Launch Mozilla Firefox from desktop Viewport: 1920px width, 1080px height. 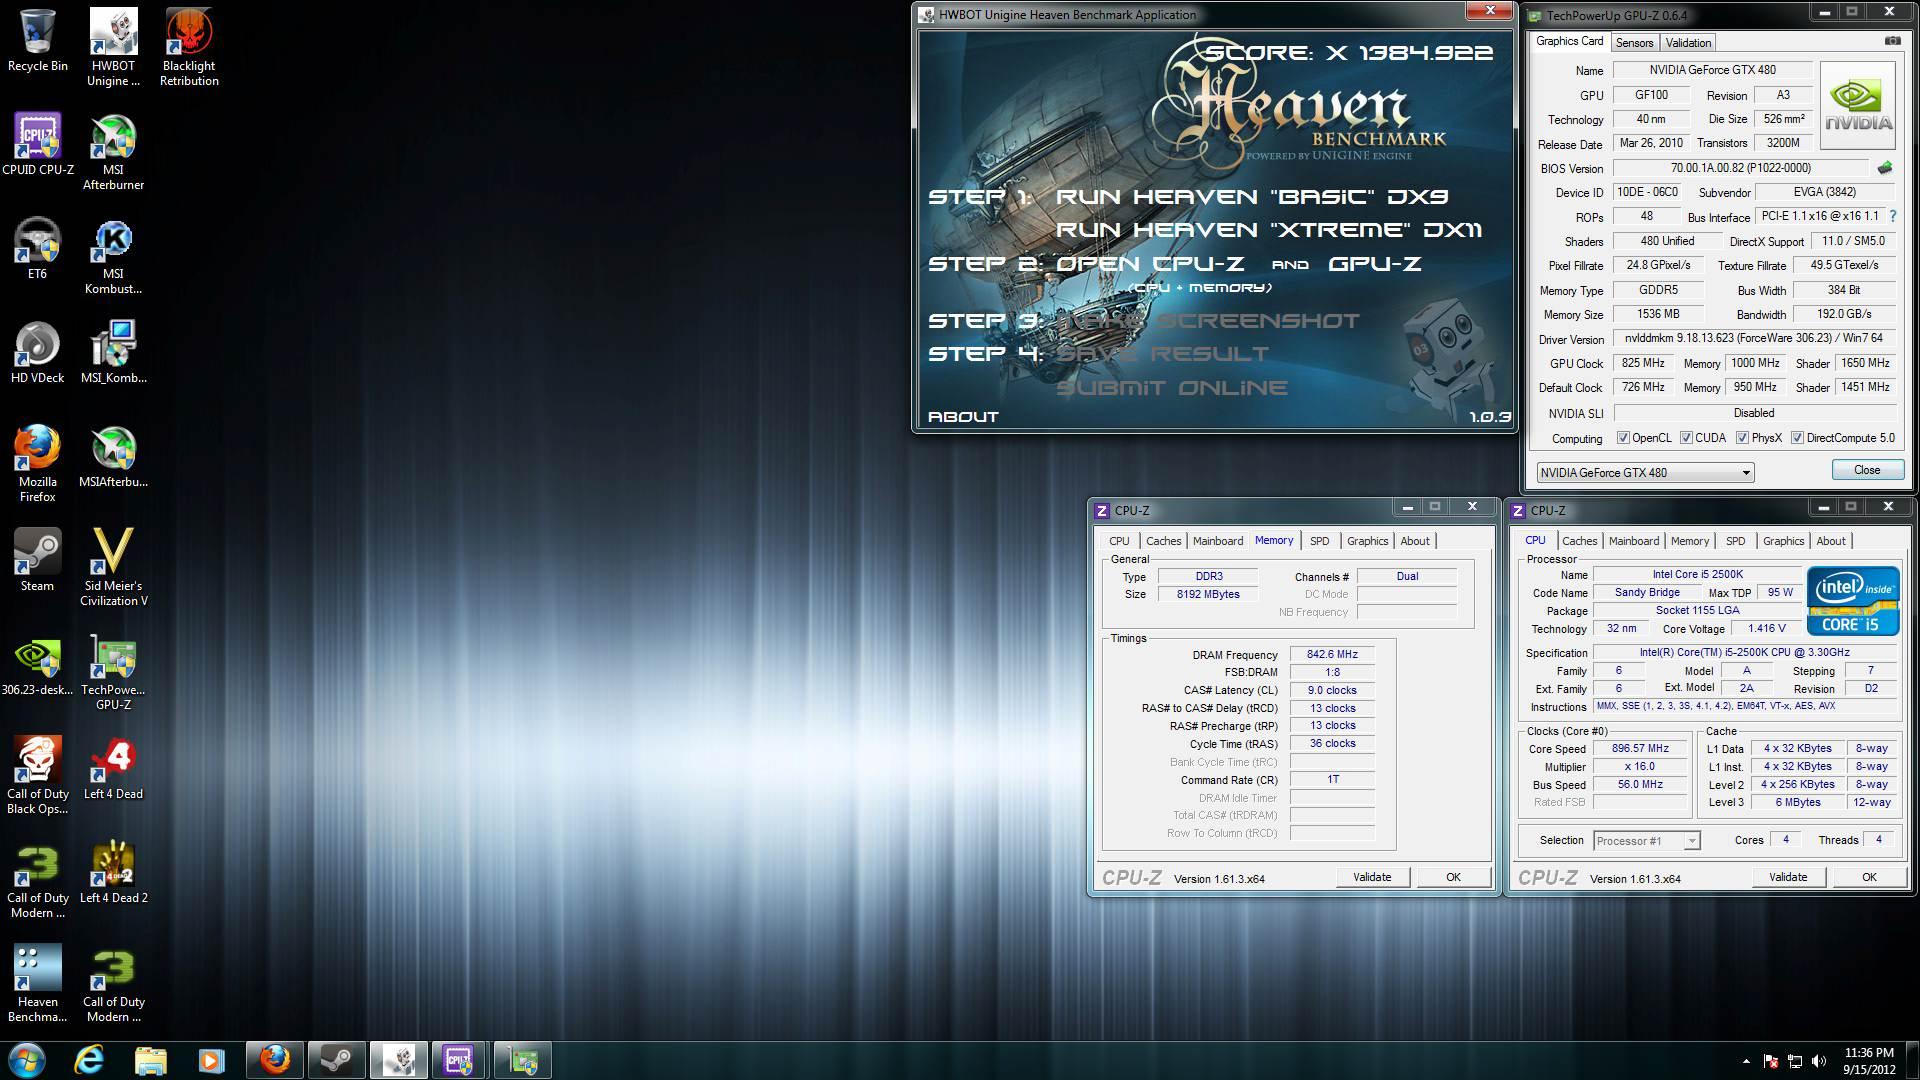click(x=38, y=464)
